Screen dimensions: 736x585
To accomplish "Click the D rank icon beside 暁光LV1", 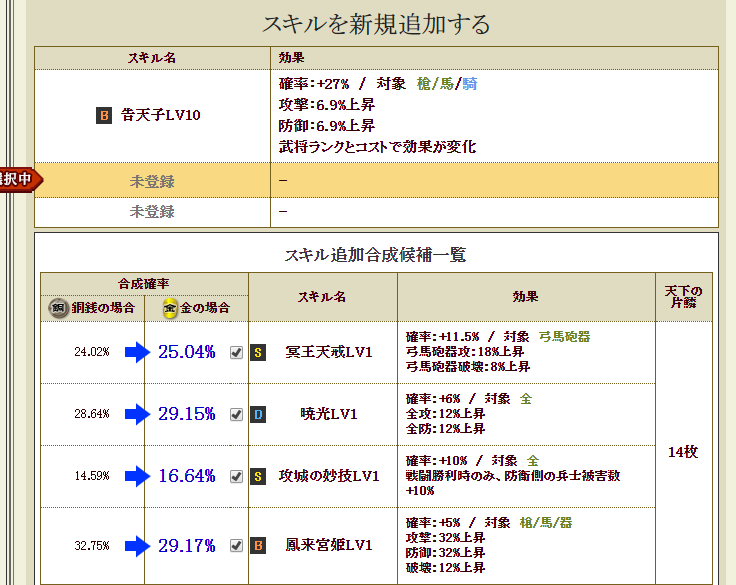I will pyautogui.click(x=258, y=414).
